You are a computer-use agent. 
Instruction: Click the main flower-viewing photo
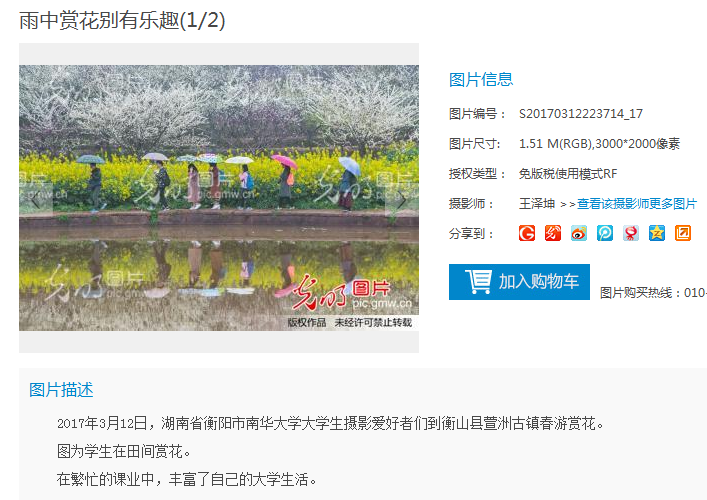coord(219,198)
